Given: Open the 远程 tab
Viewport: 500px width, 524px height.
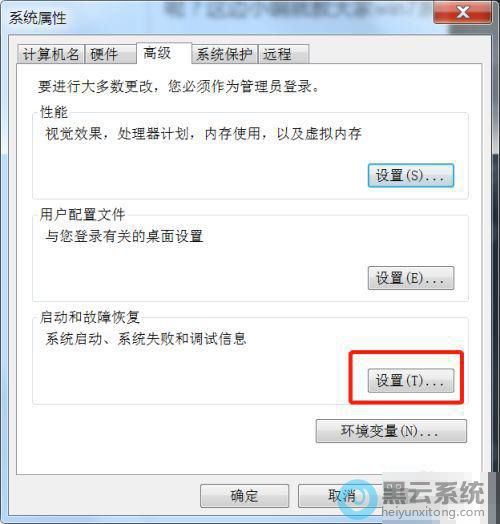Looking at the screenshot, I should coord(283,54).
